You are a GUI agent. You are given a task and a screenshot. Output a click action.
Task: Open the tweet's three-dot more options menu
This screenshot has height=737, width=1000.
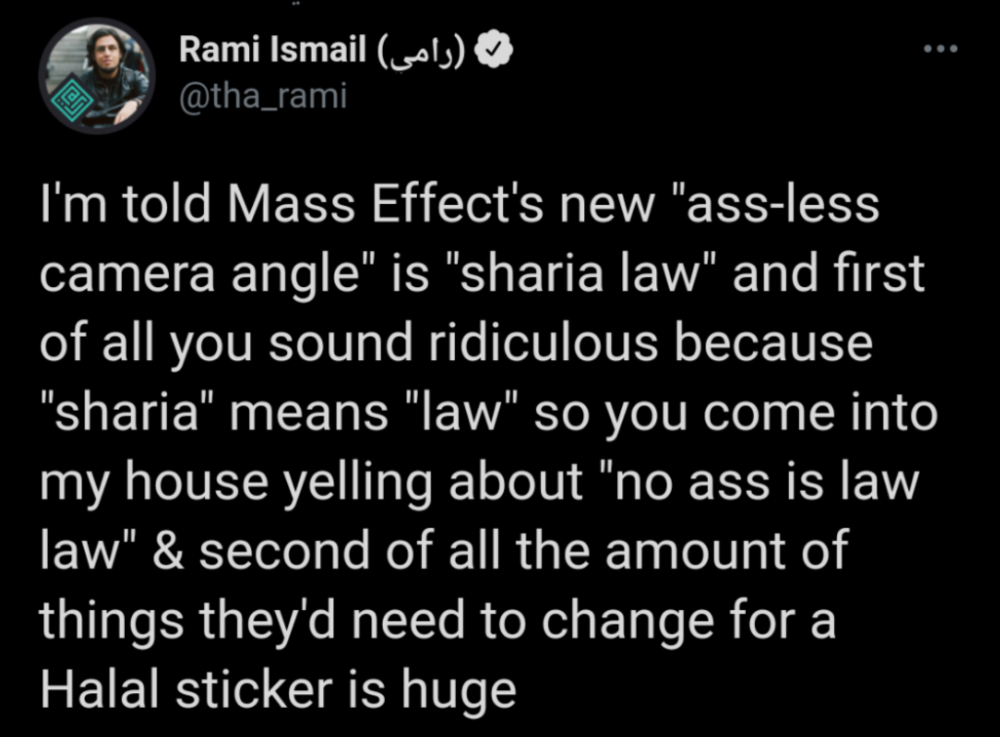coord(940,50)
